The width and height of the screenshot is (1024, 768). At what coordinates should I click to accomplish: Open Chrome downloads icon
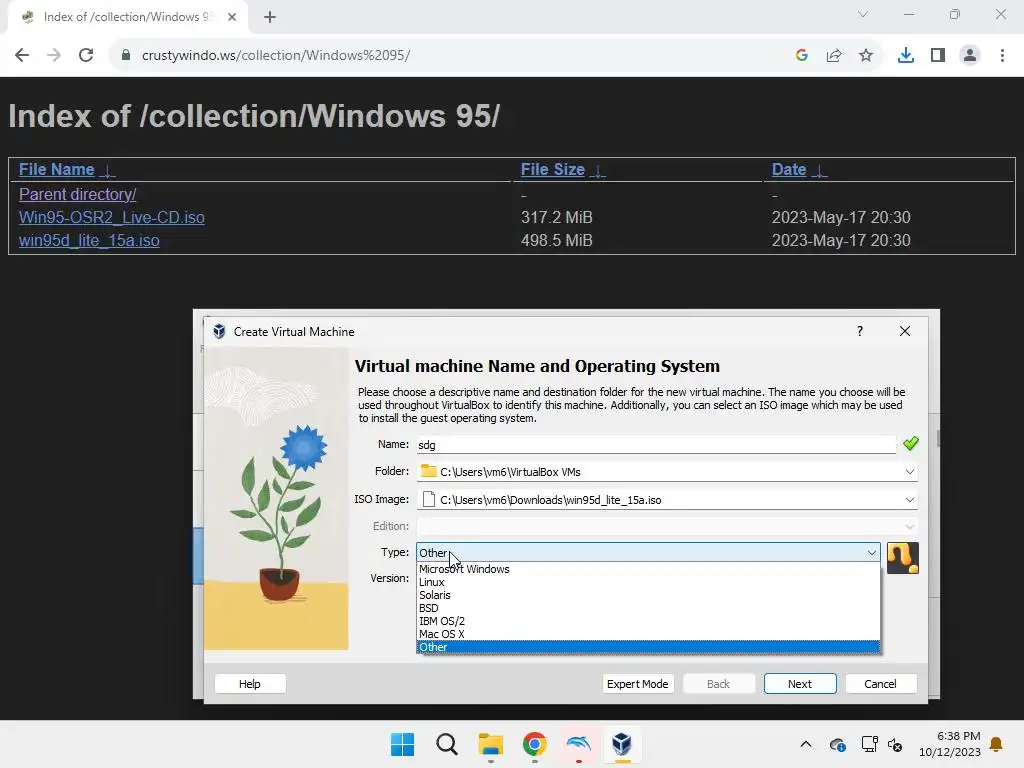pos(906,56)
